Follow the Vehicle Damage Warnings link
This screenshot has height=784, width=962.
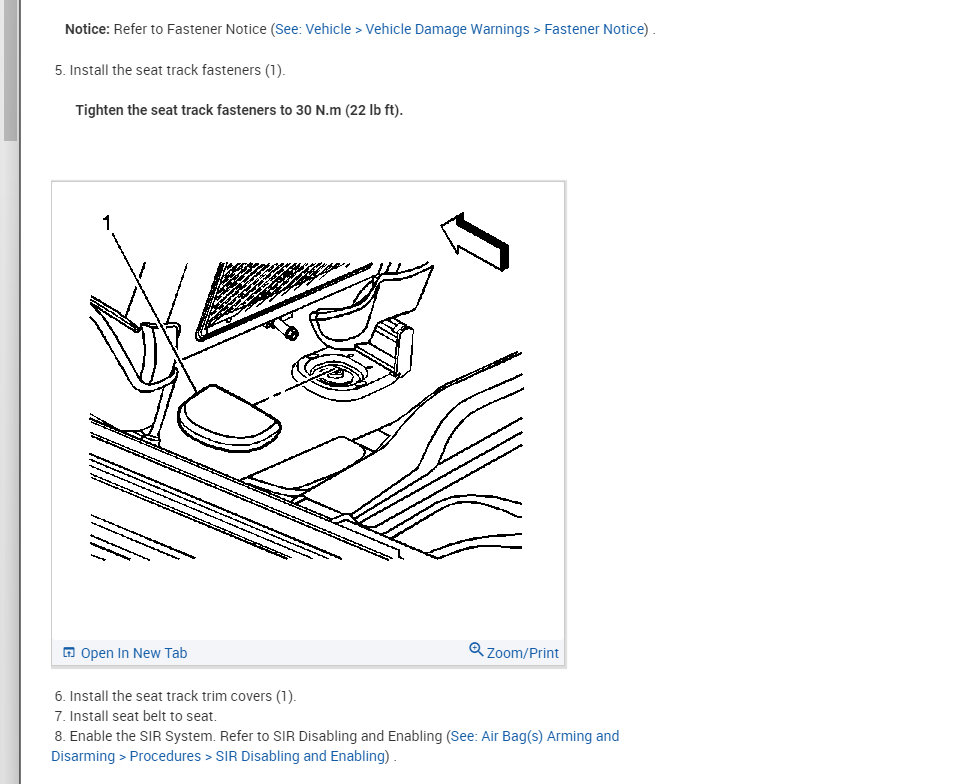click(x=447, y=29)
